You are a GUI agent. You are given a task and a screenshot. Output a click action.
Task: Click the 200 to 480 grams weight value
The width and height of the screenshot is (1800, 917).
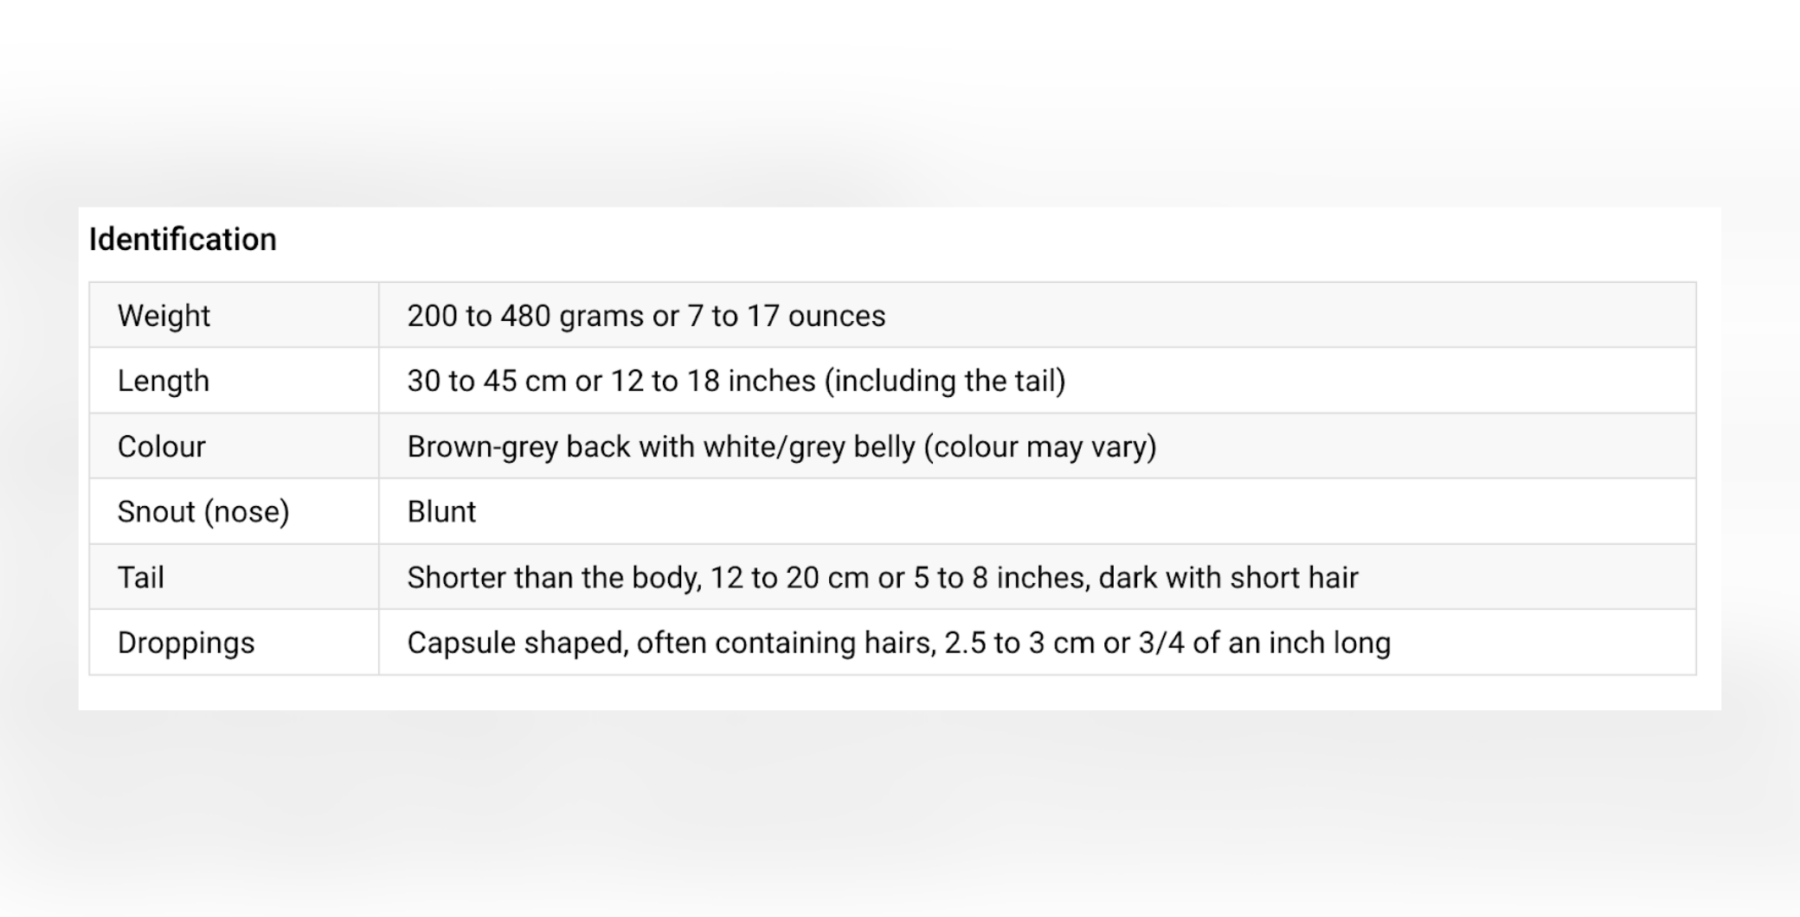click(x=646, y=316)
